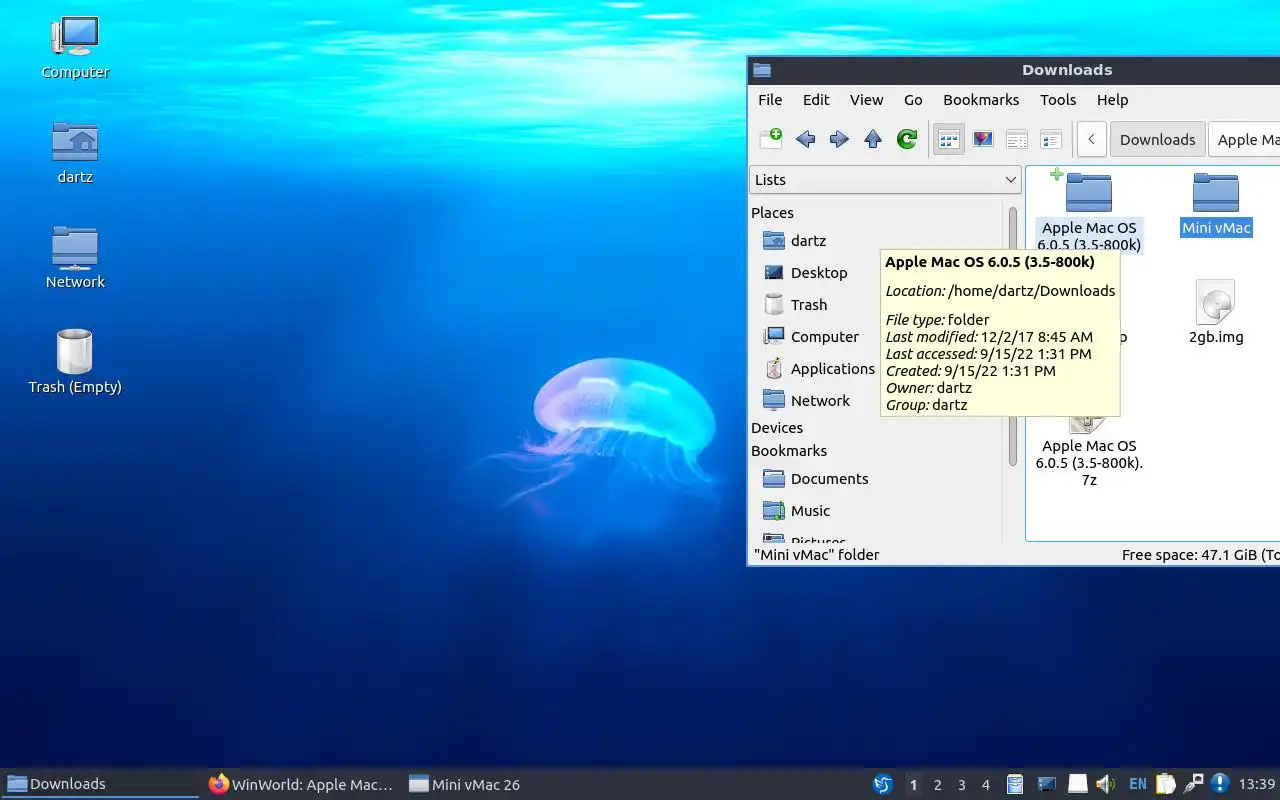Switch to icon view mode

pos(949,139)
